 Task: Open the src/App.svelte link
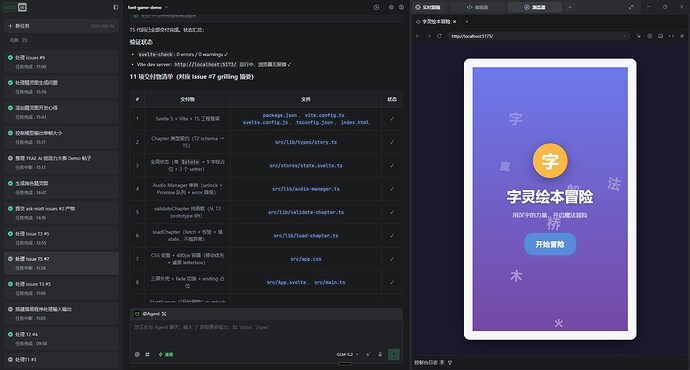coord(286,282)
